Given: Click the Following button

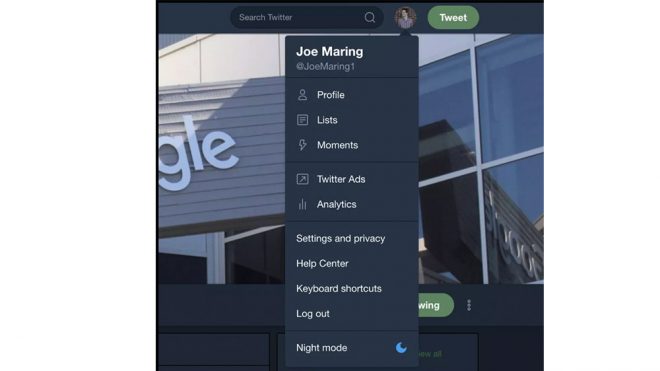Looking at the screenshot, I should click(x=436, y=305).
